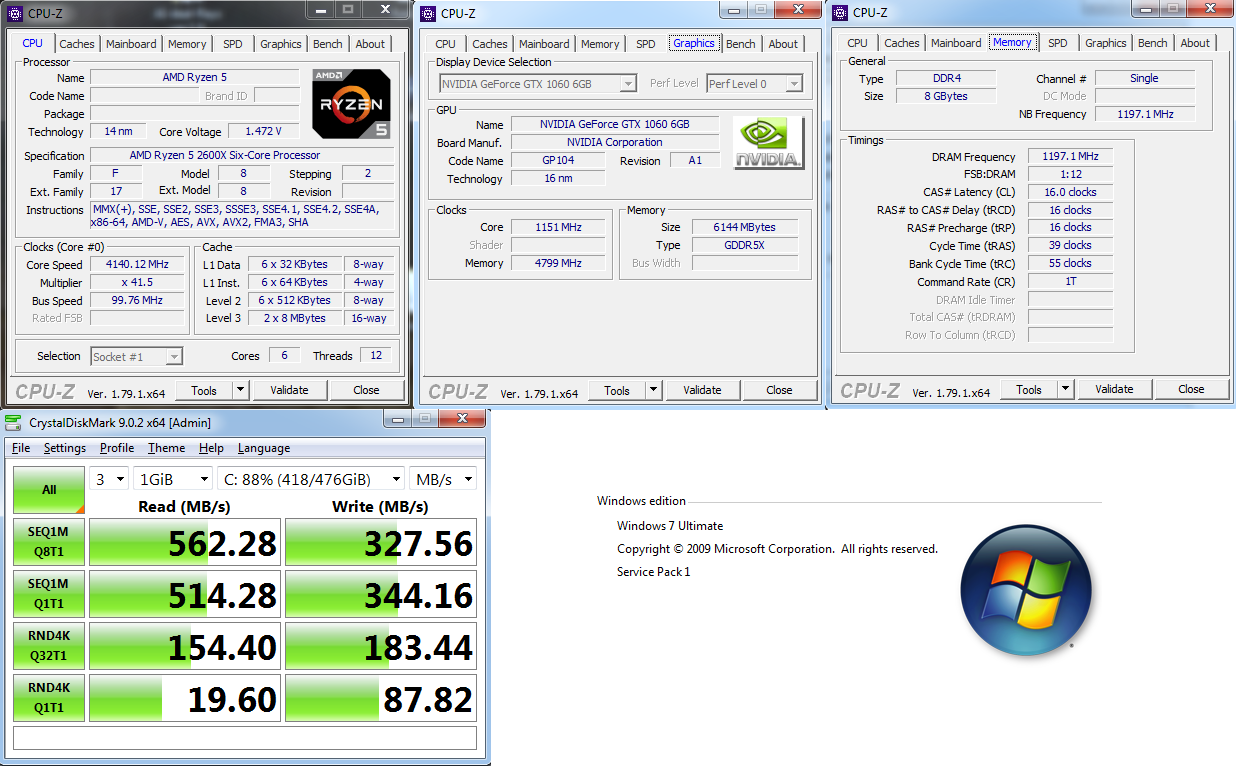Click the DRAM Frequency value 1197.1 MHz
Screen dimensions: 1236x766
click(x=1070, y=157)
